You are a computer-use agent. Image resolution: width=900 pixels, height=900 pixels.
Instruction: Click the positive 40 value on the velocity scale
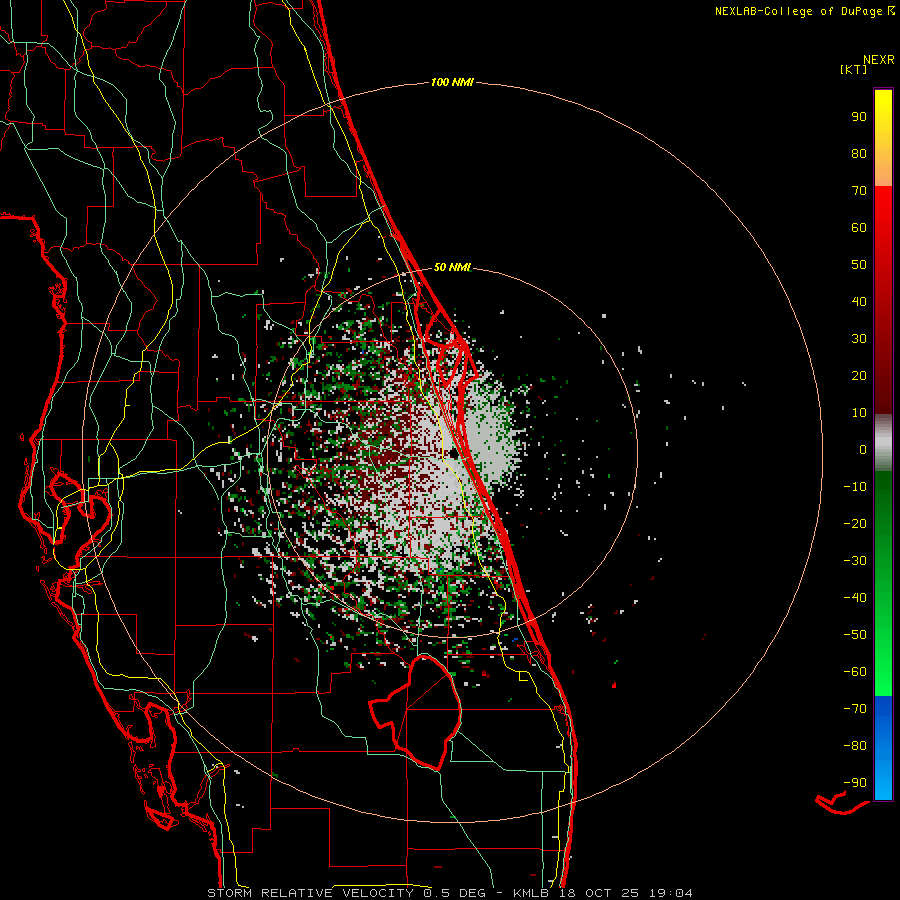coord(859,302)
